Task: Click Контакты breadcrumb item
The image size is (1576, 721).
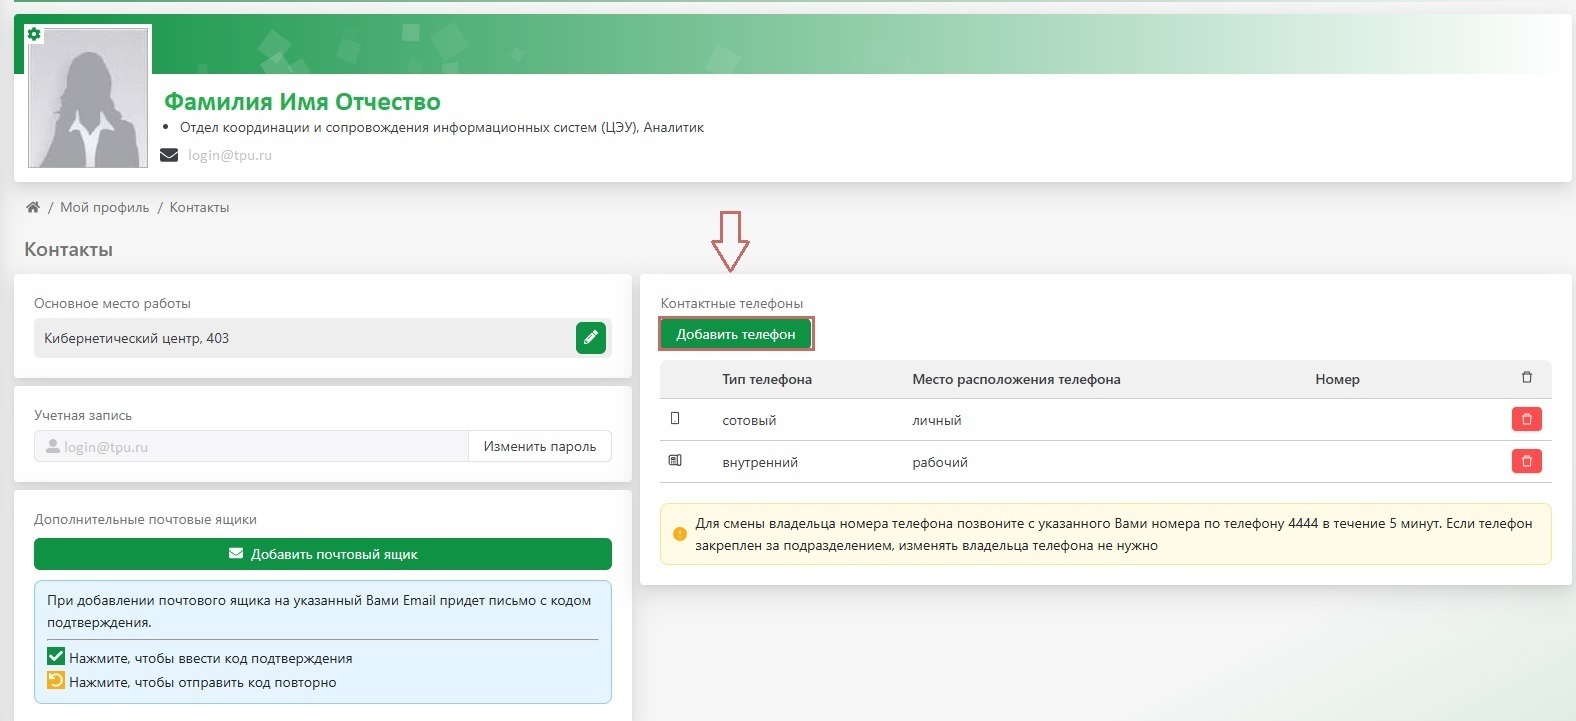Action: pyautogui.click(x=199, y=207)
